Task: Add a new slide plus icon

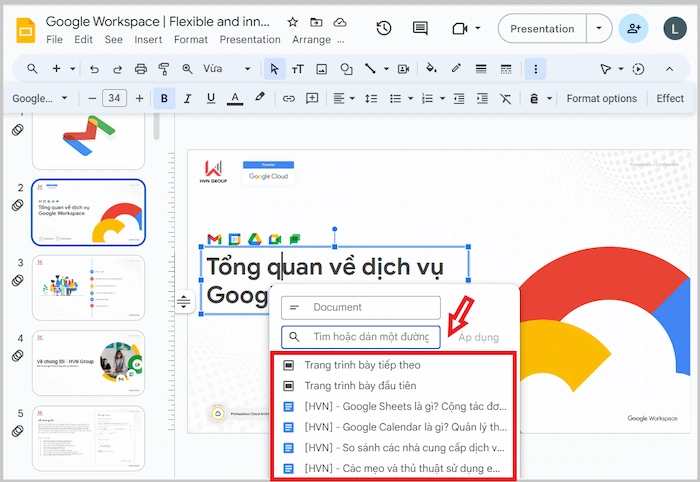Action: click(x=56, y=69)
